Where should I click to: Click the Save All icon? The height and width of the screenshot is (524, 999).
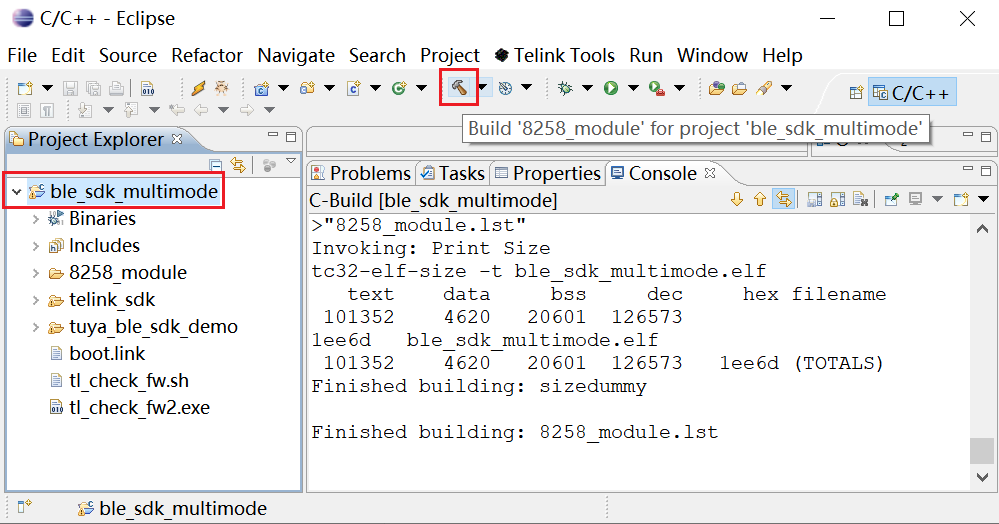93,88
